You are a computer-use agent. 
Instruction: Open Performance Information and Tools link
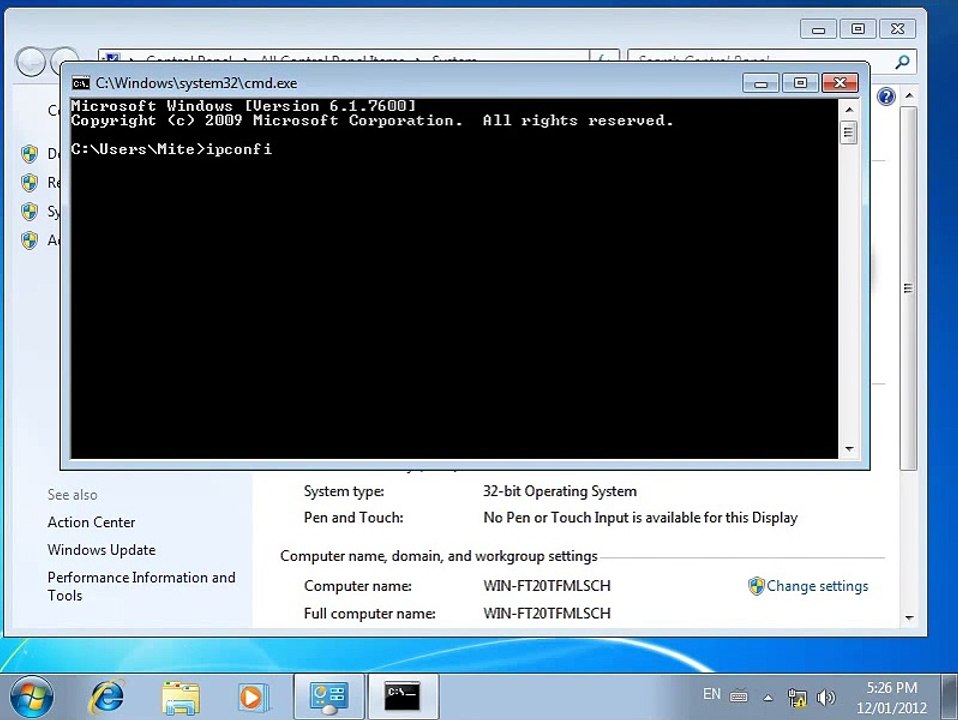coord(141,586)
